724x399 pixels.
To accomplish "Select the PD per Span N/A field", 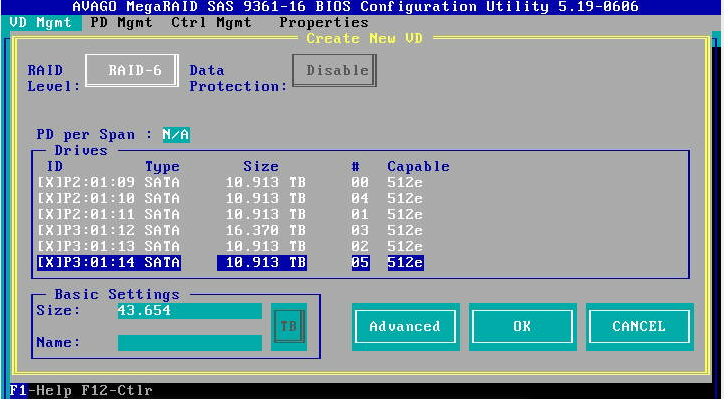I will [176, 135].
